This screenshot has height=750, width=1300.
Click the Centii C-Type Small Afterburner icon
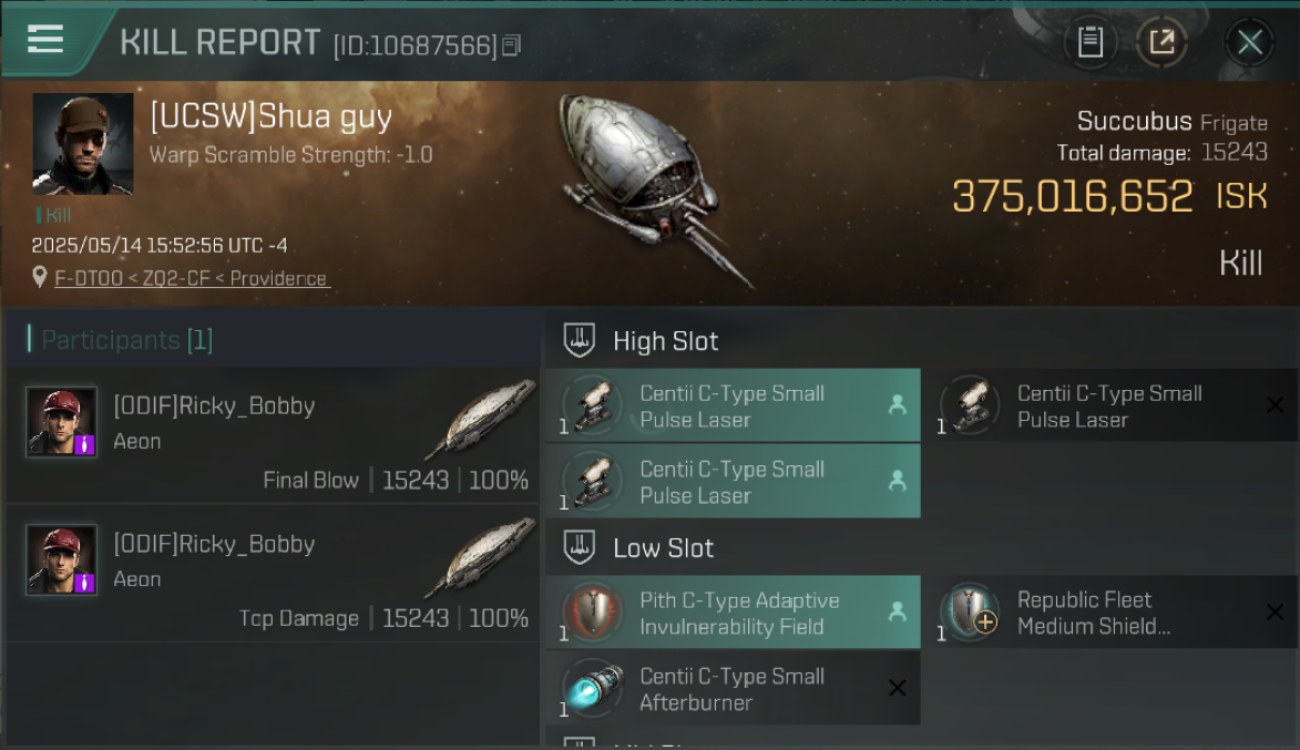pos(592,687)
